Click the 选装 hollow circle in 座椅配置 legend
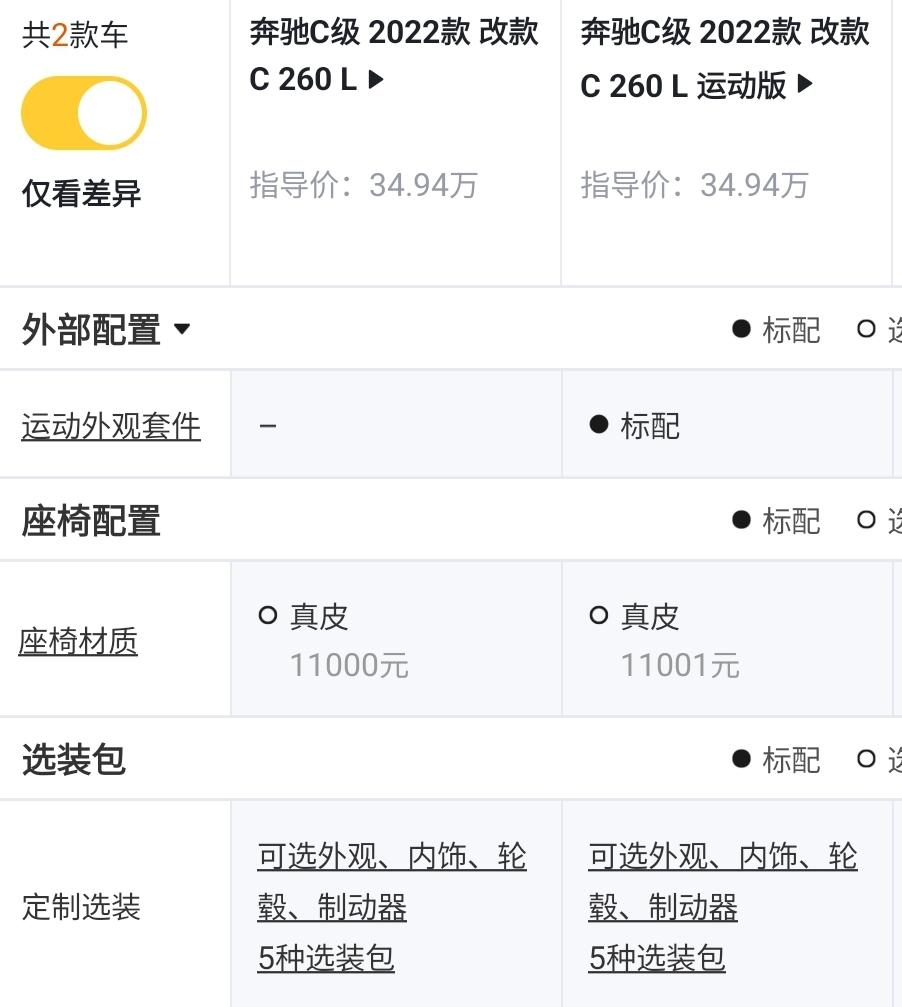Screen dimensions: 902x1007 coord(867,520)
